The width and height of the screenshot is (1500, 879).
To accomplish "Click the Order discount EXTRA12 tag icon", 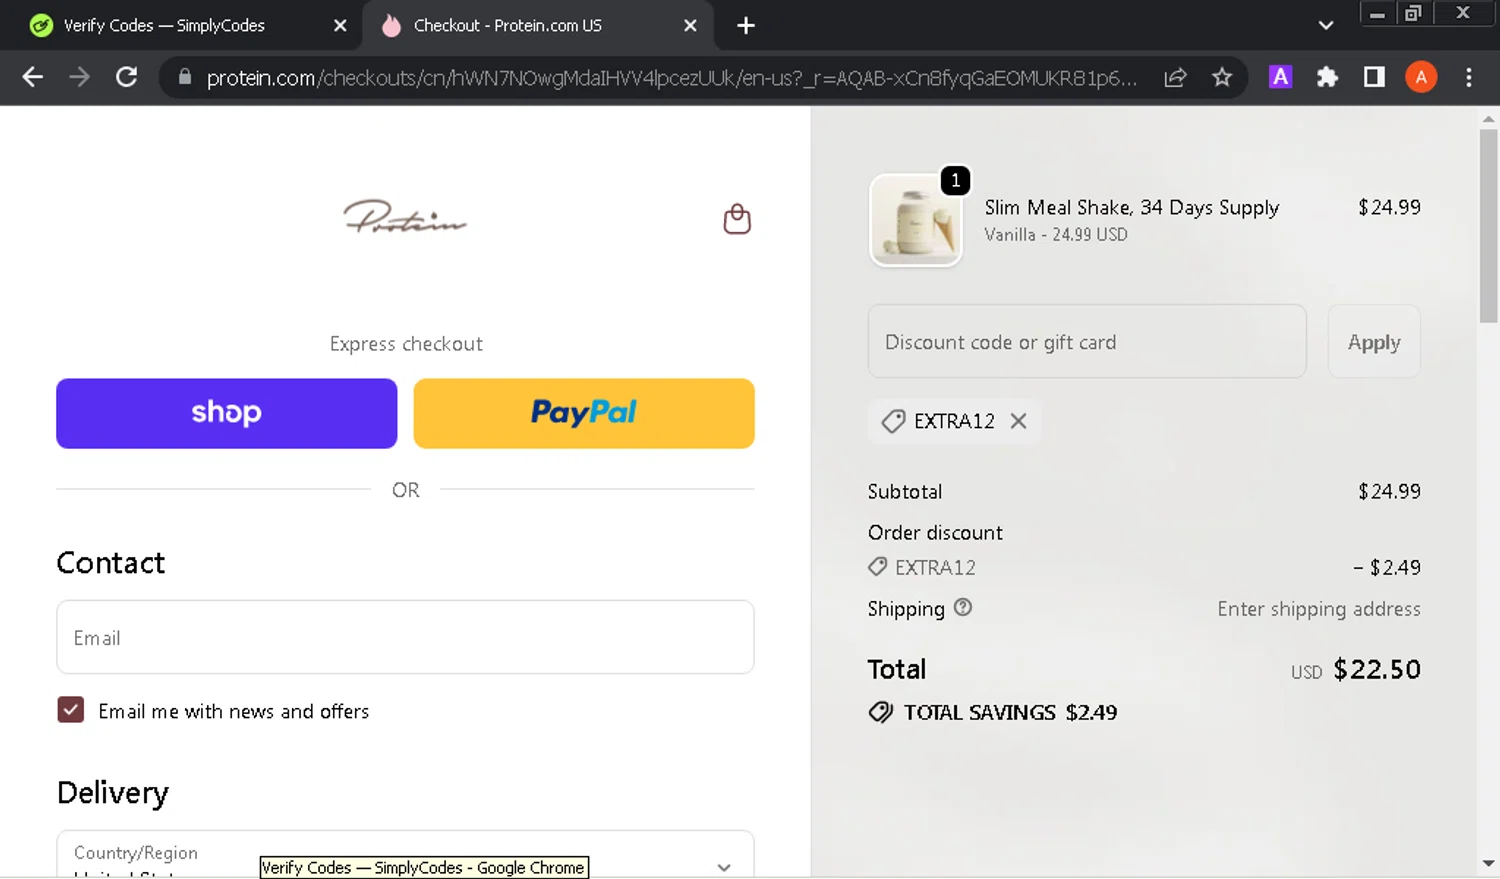I will [877, 567].
